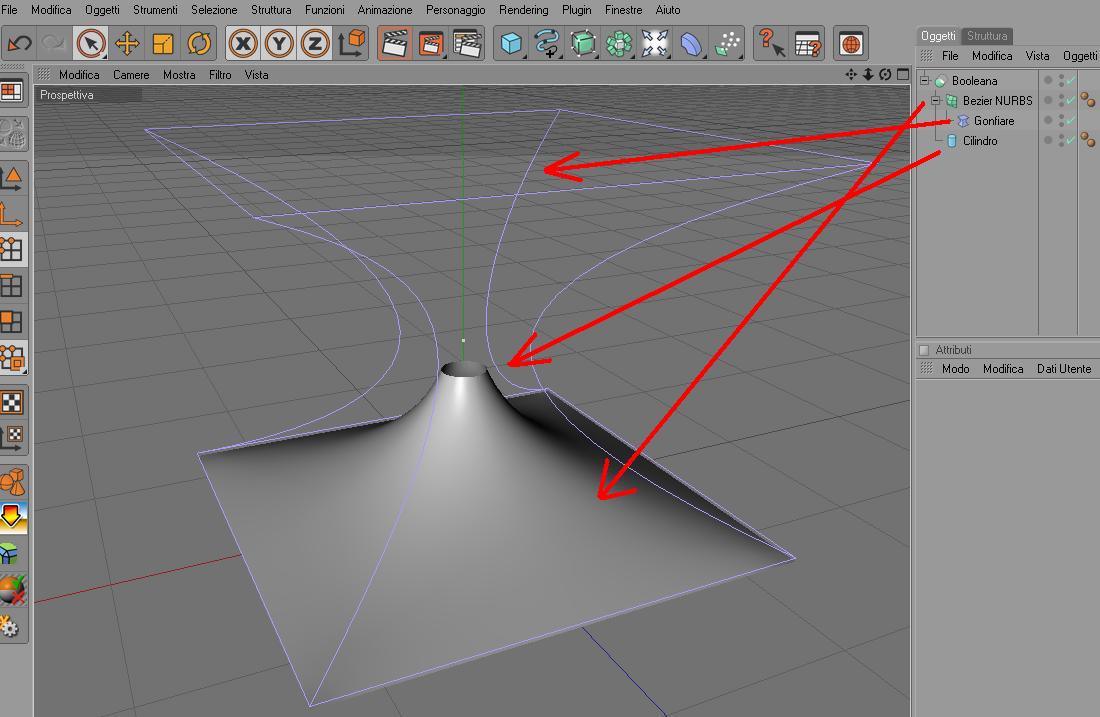The width and height of the screenshot is (1100, 717).
Task: Toggle the checkbox beside Attributi
Action: (x=925, y=350)
